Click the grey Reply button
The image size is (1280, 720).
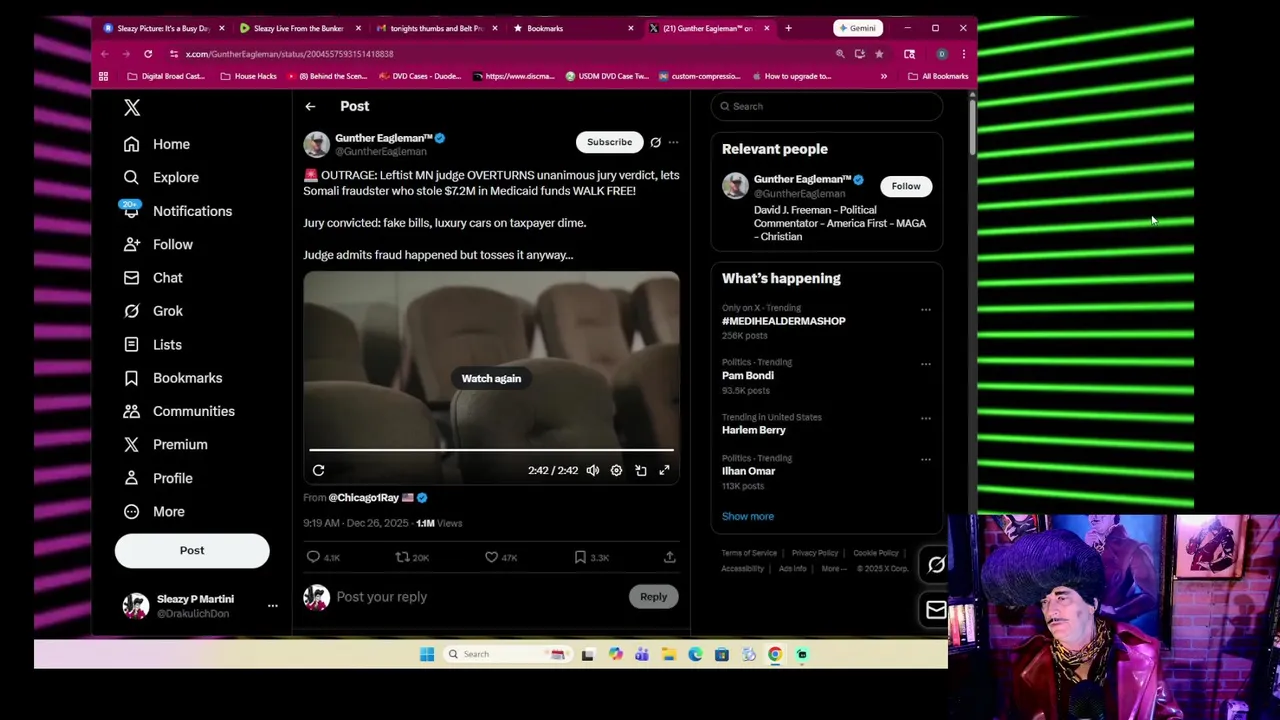[653, 597]
